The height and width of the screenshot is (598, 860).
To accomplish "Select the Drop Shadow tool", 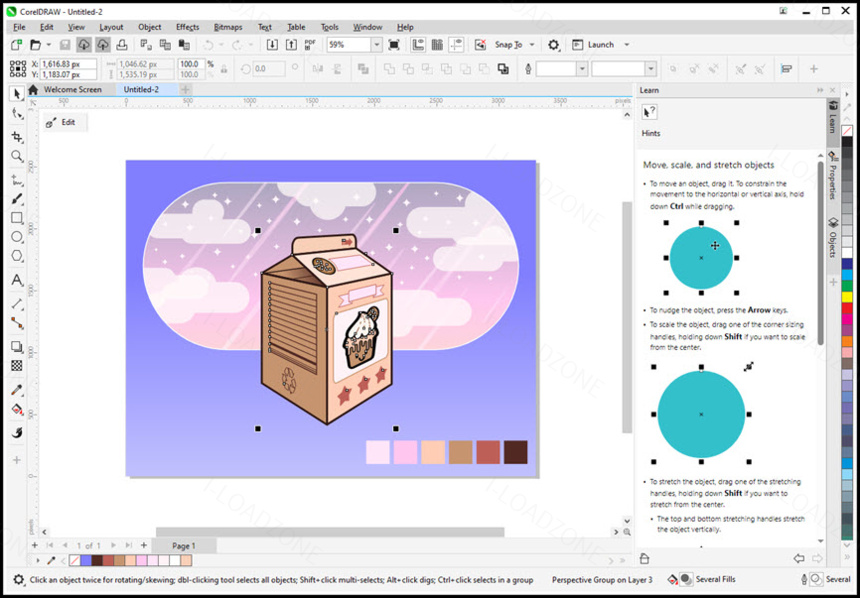I will 17,347.
